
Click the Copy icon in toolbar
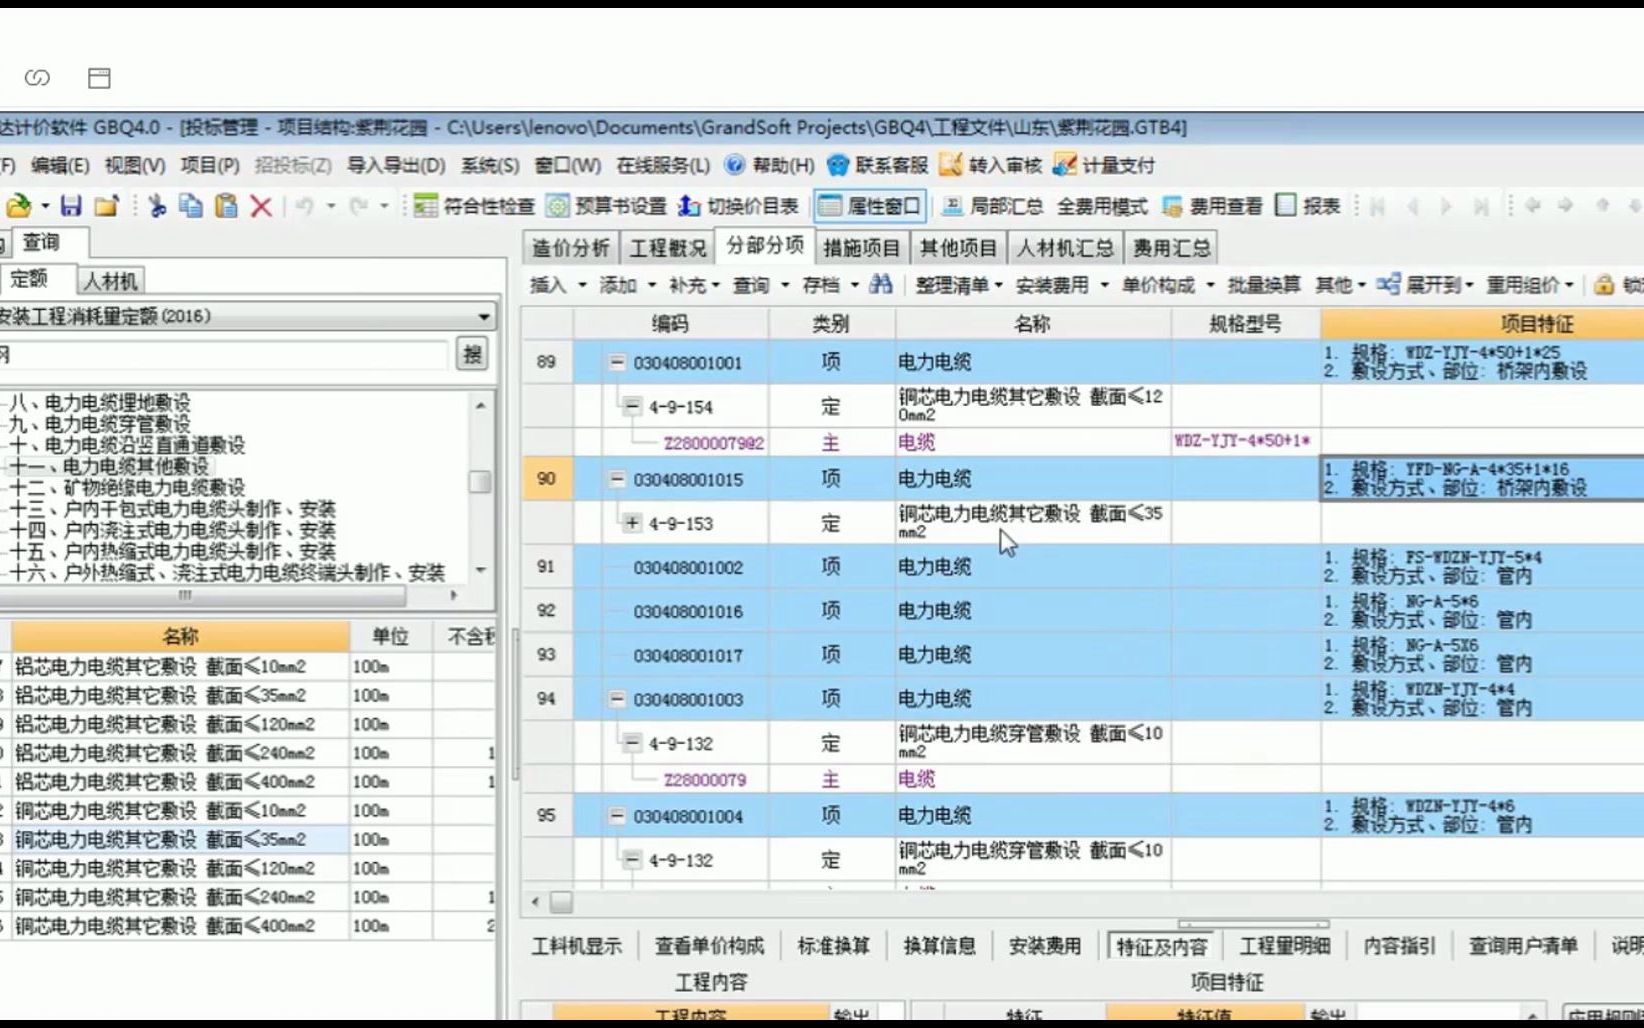(x=190, y=206)
